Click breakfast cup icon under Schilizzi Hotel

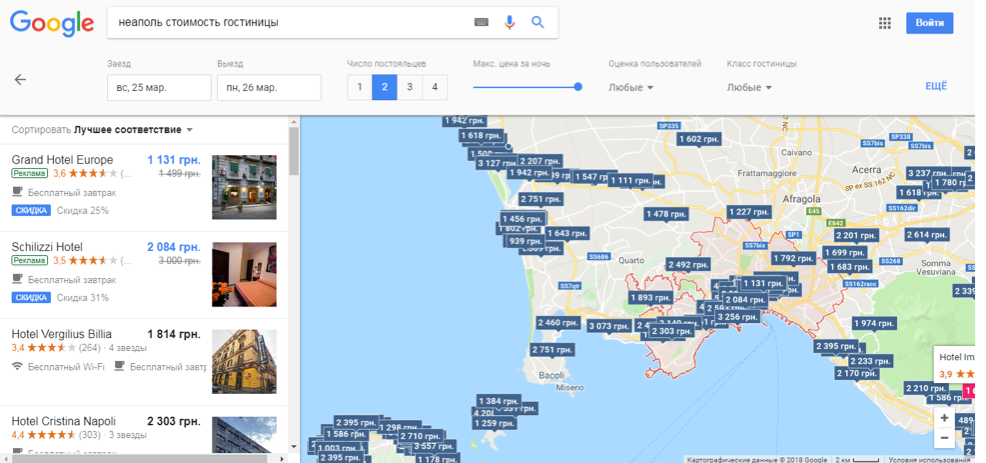(x=17, y=279)
